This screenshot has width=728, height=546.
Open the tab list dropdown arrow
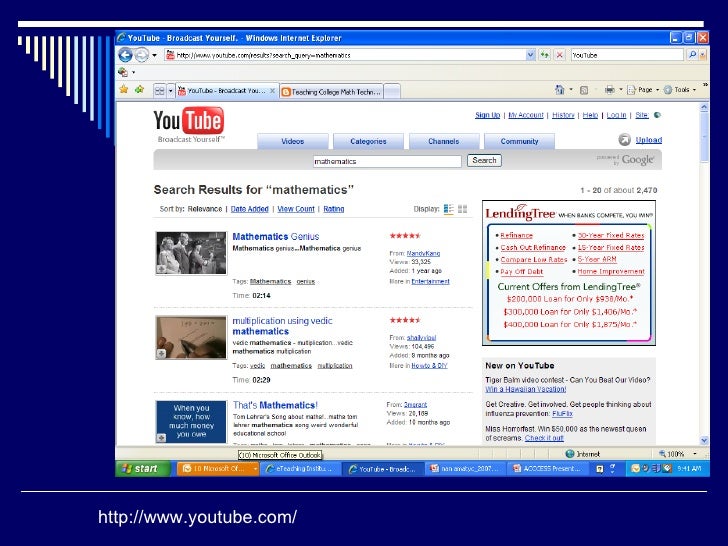coord(170,91)
